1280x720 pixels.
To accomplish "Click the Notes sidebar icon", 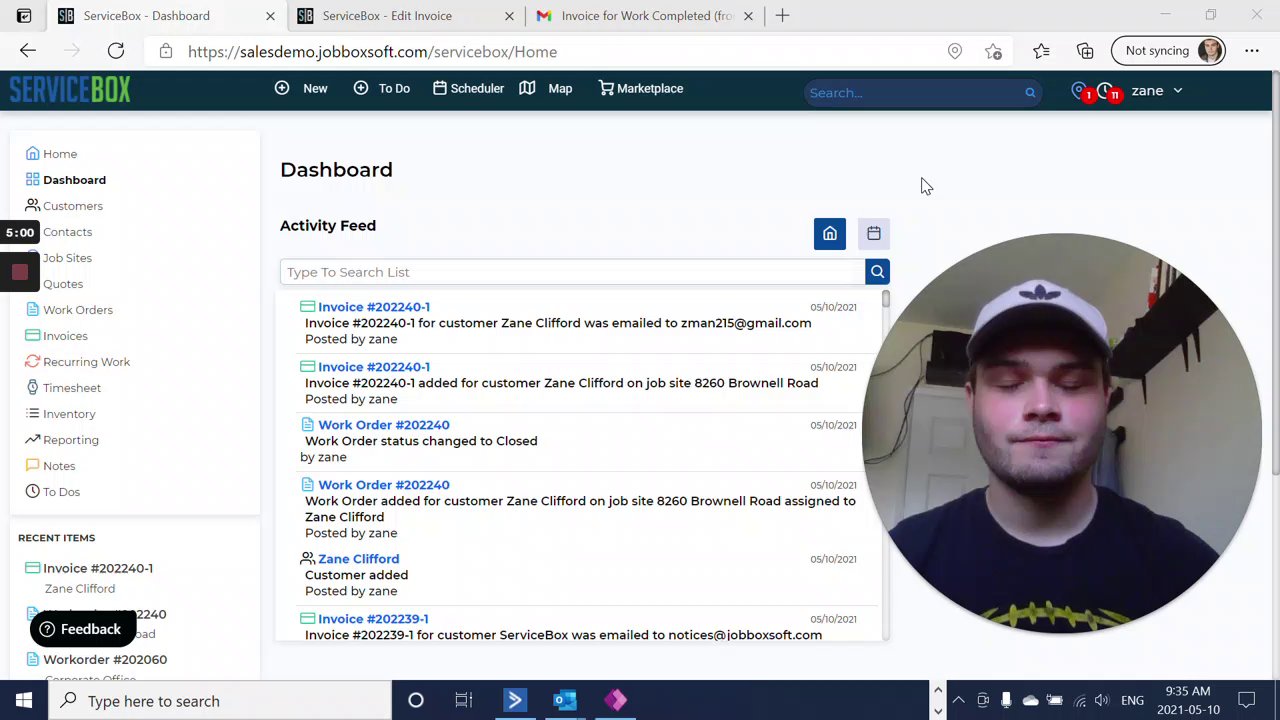I will click(x=32, y=465).
